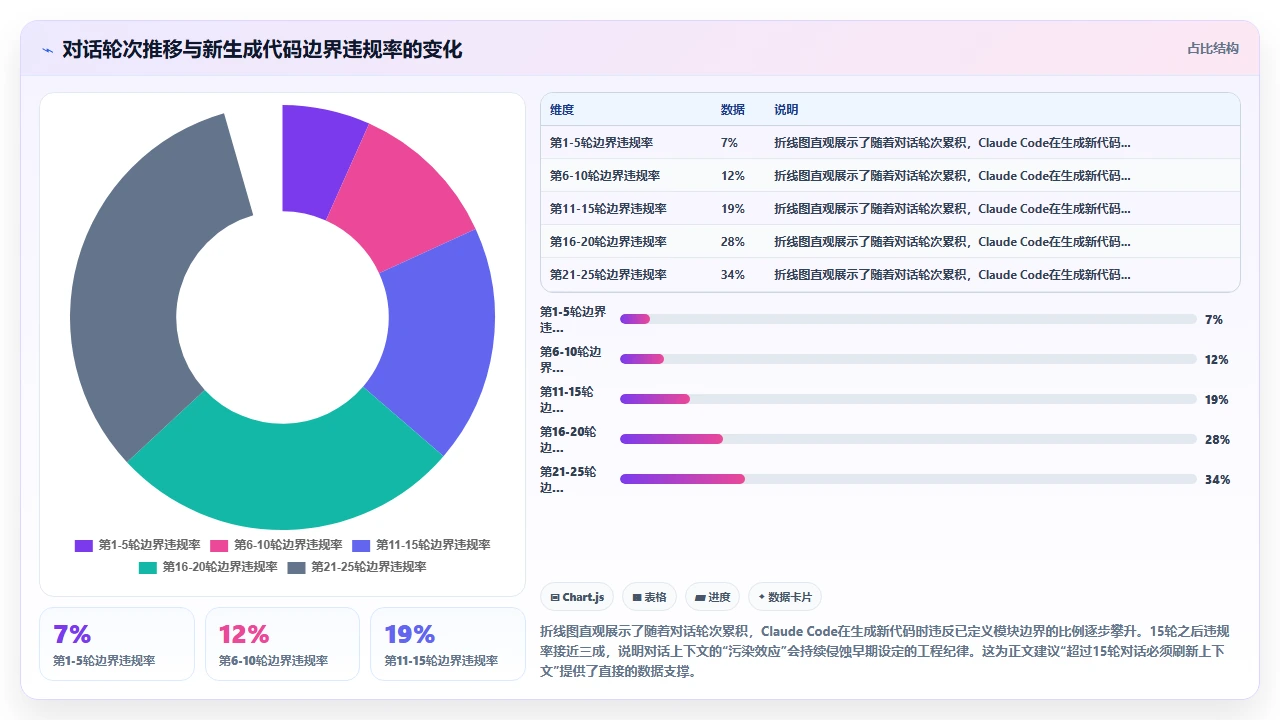Click the 28% cell in table
Image resolution: width=1280 pixels, height=720 pixels.
tap(733, 242)
